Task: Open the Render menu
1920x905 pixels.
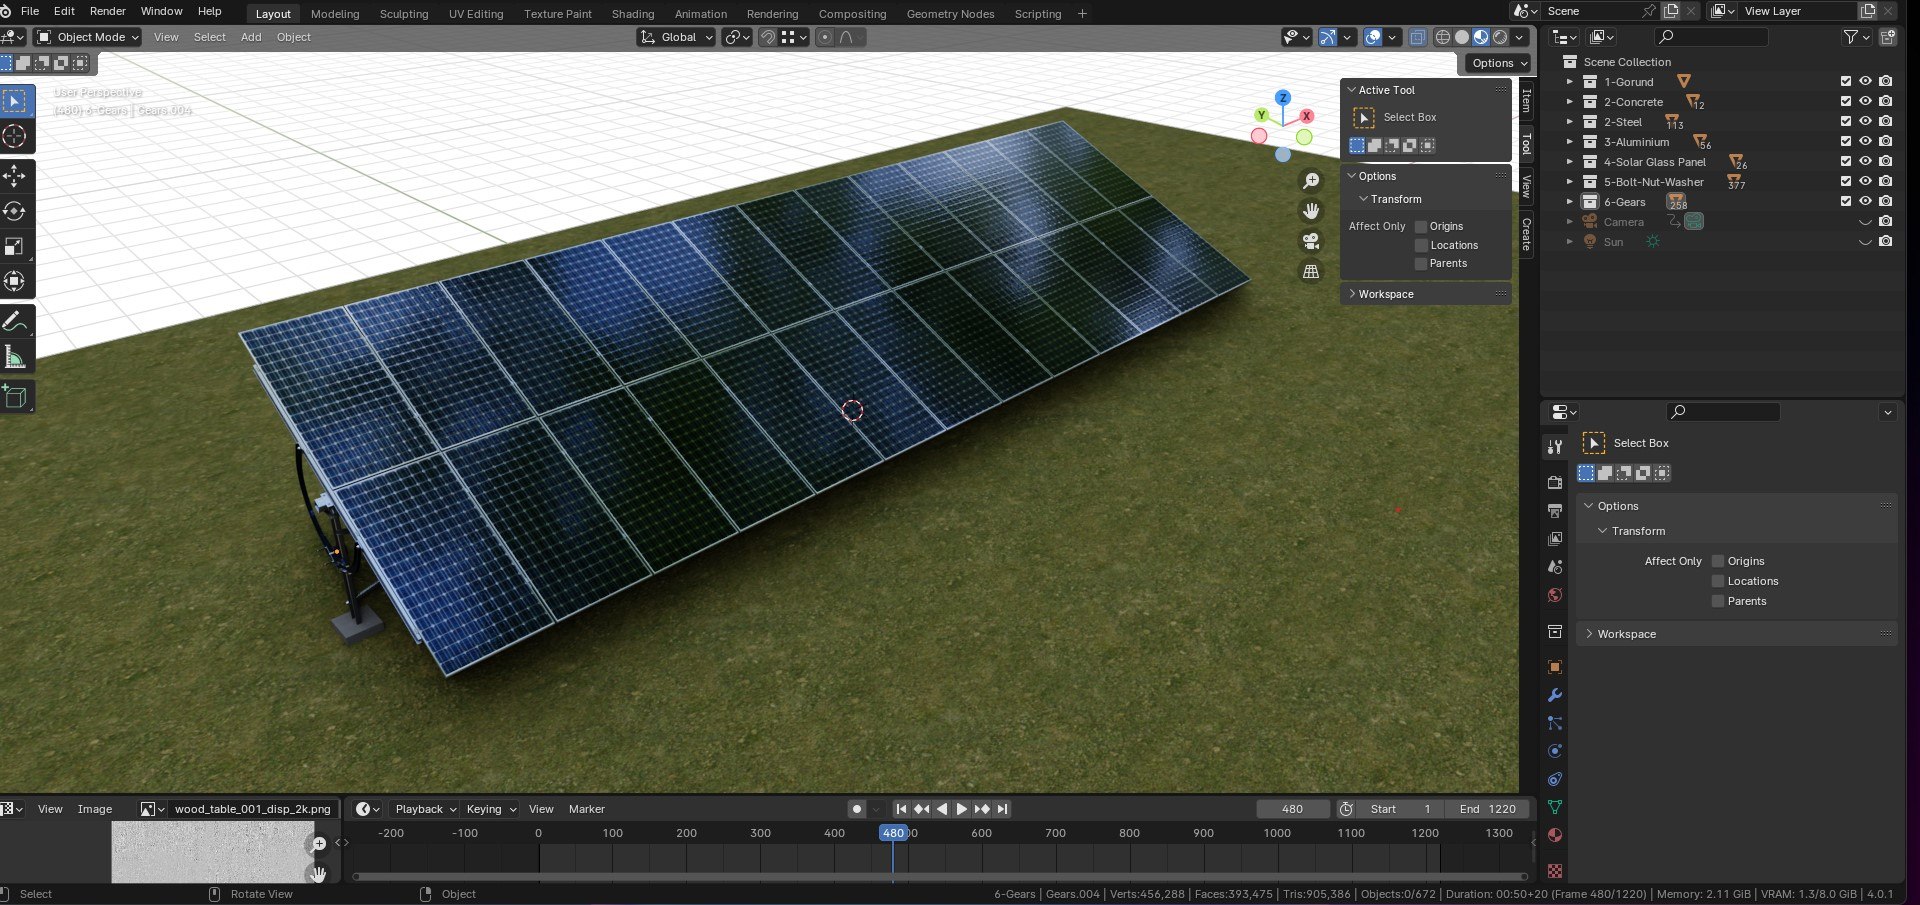Action: (108, 11)
